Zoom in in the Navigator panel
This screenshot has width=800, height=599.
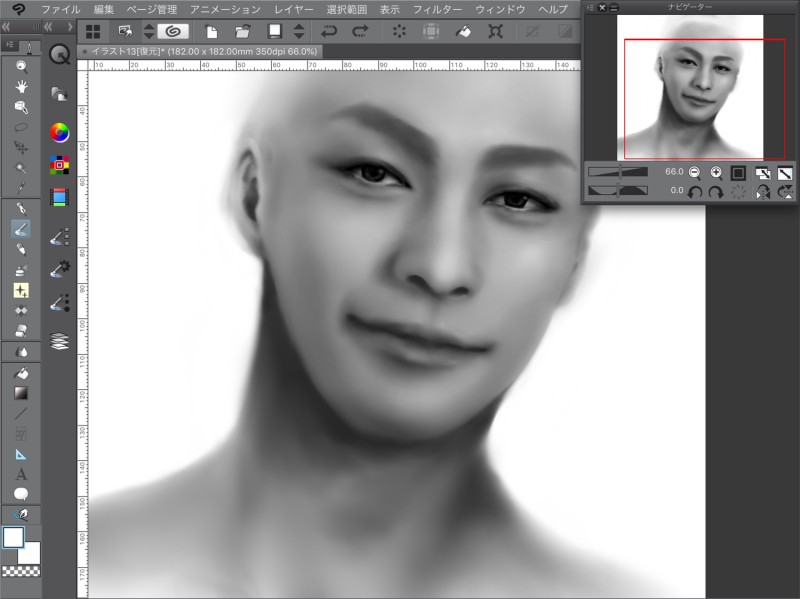[716, 172]
